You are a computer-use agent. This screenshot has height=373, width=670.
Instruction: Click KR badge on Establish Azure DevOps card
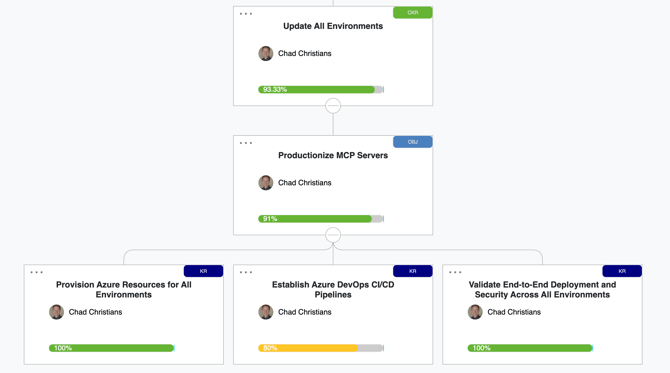point(412,271)
